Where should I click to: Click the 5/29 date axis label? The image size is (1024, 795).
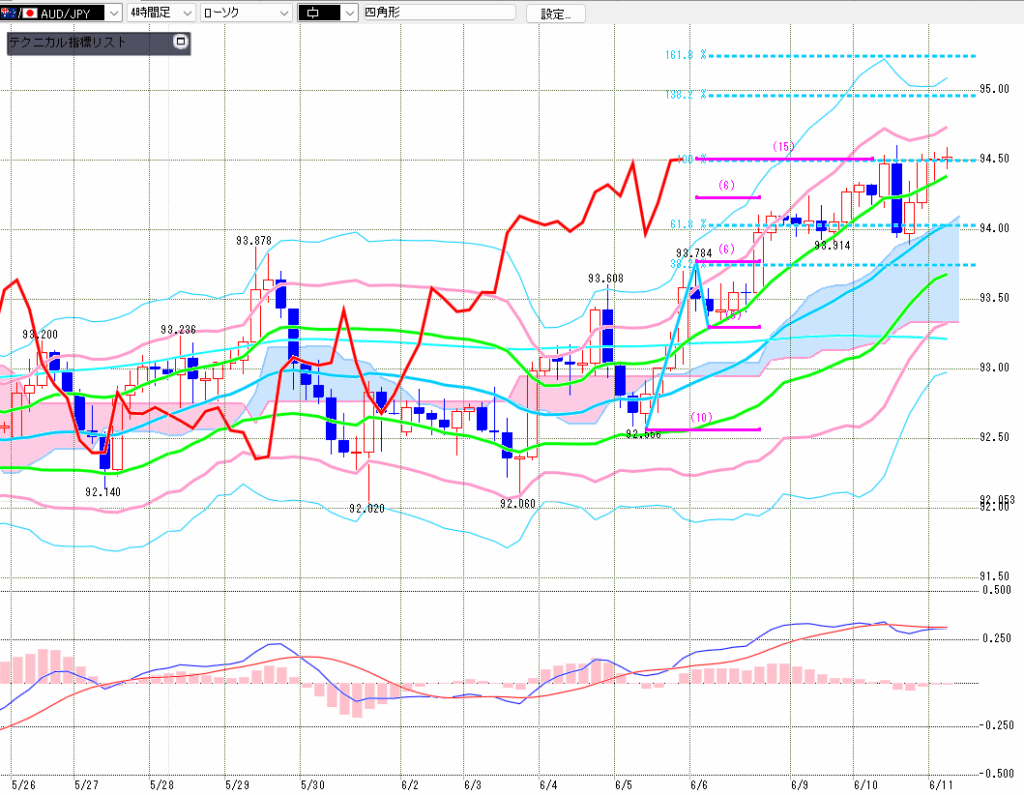[x=237, y=785]
